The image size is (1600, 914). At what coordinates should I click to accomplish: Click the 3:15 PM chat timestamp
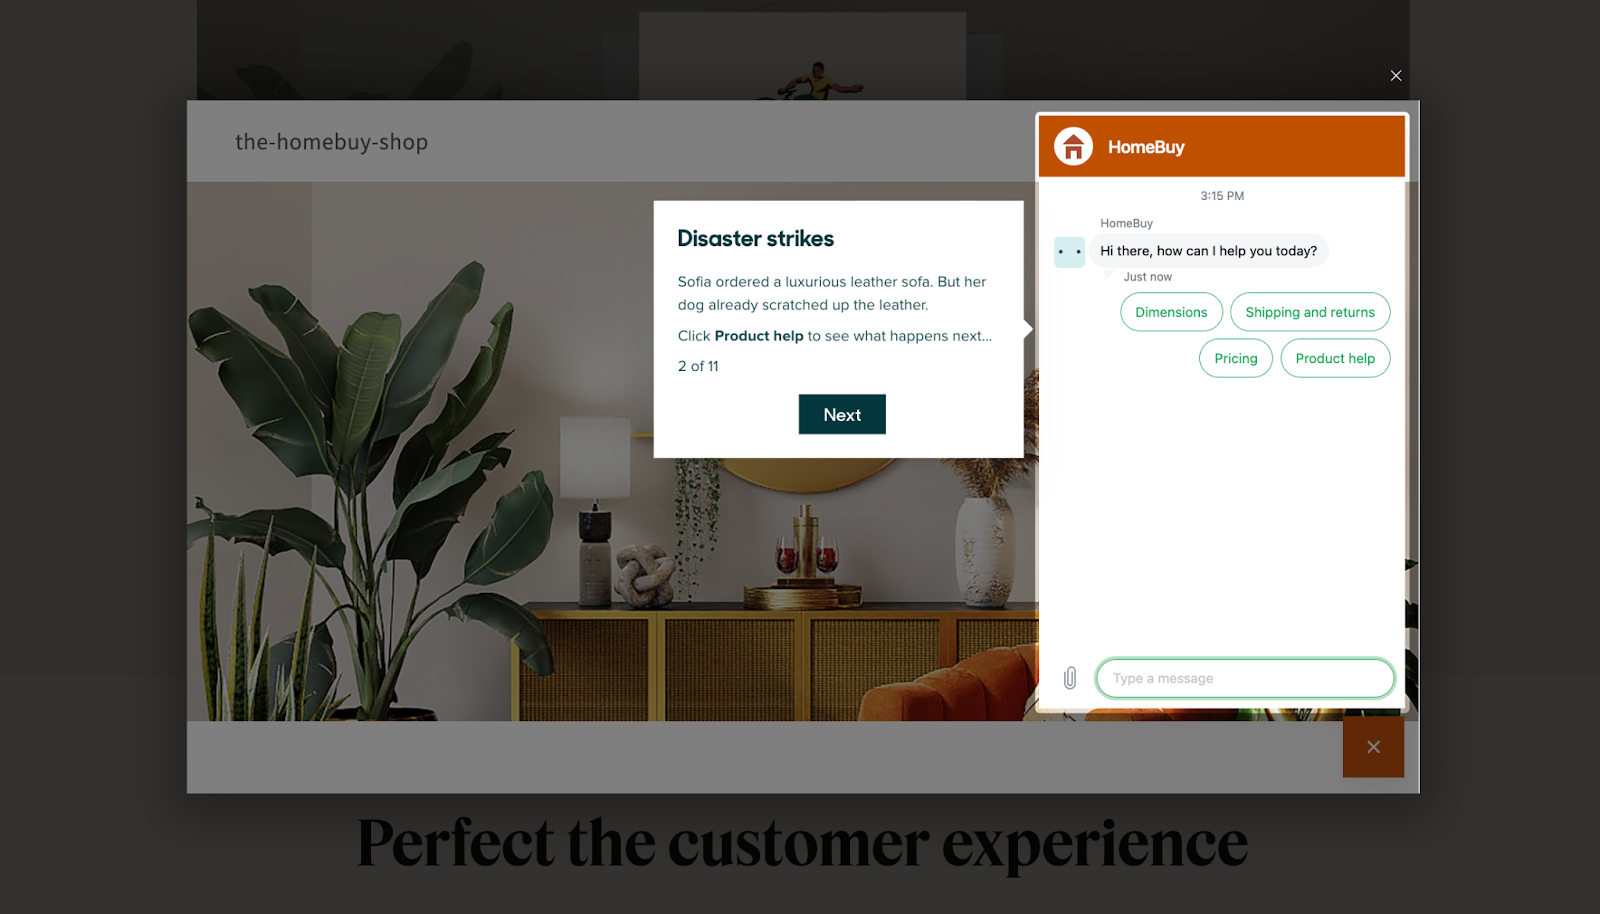point(1222,196)
